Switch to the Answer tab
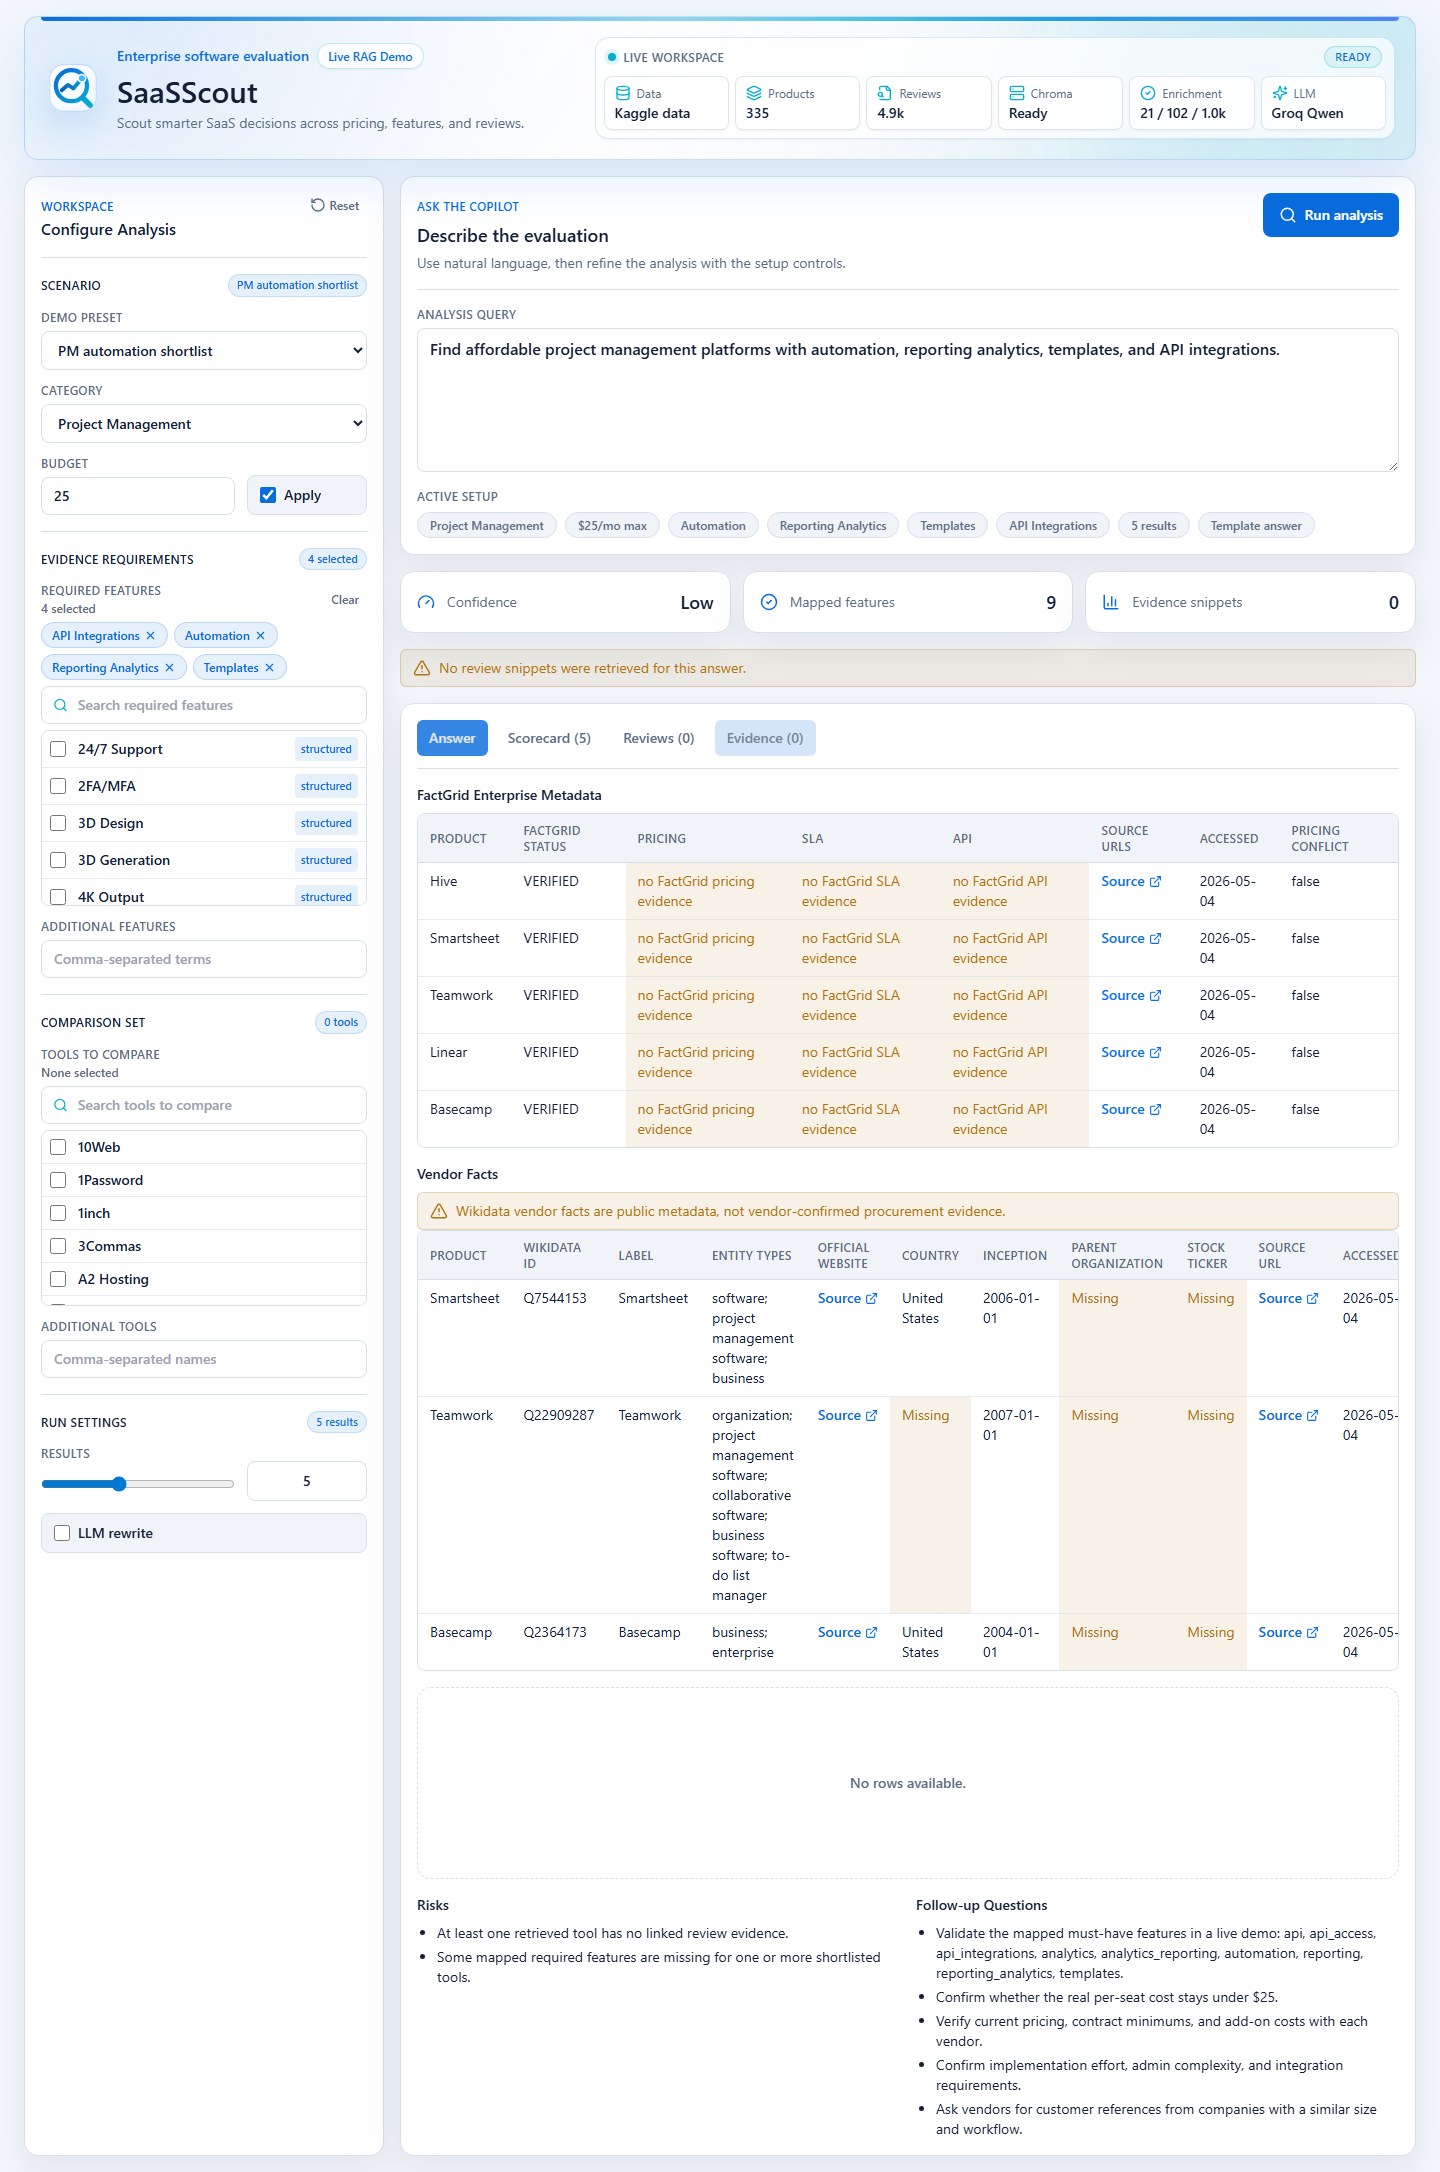Screen dimensions: 1440x2172 point(452,738)
